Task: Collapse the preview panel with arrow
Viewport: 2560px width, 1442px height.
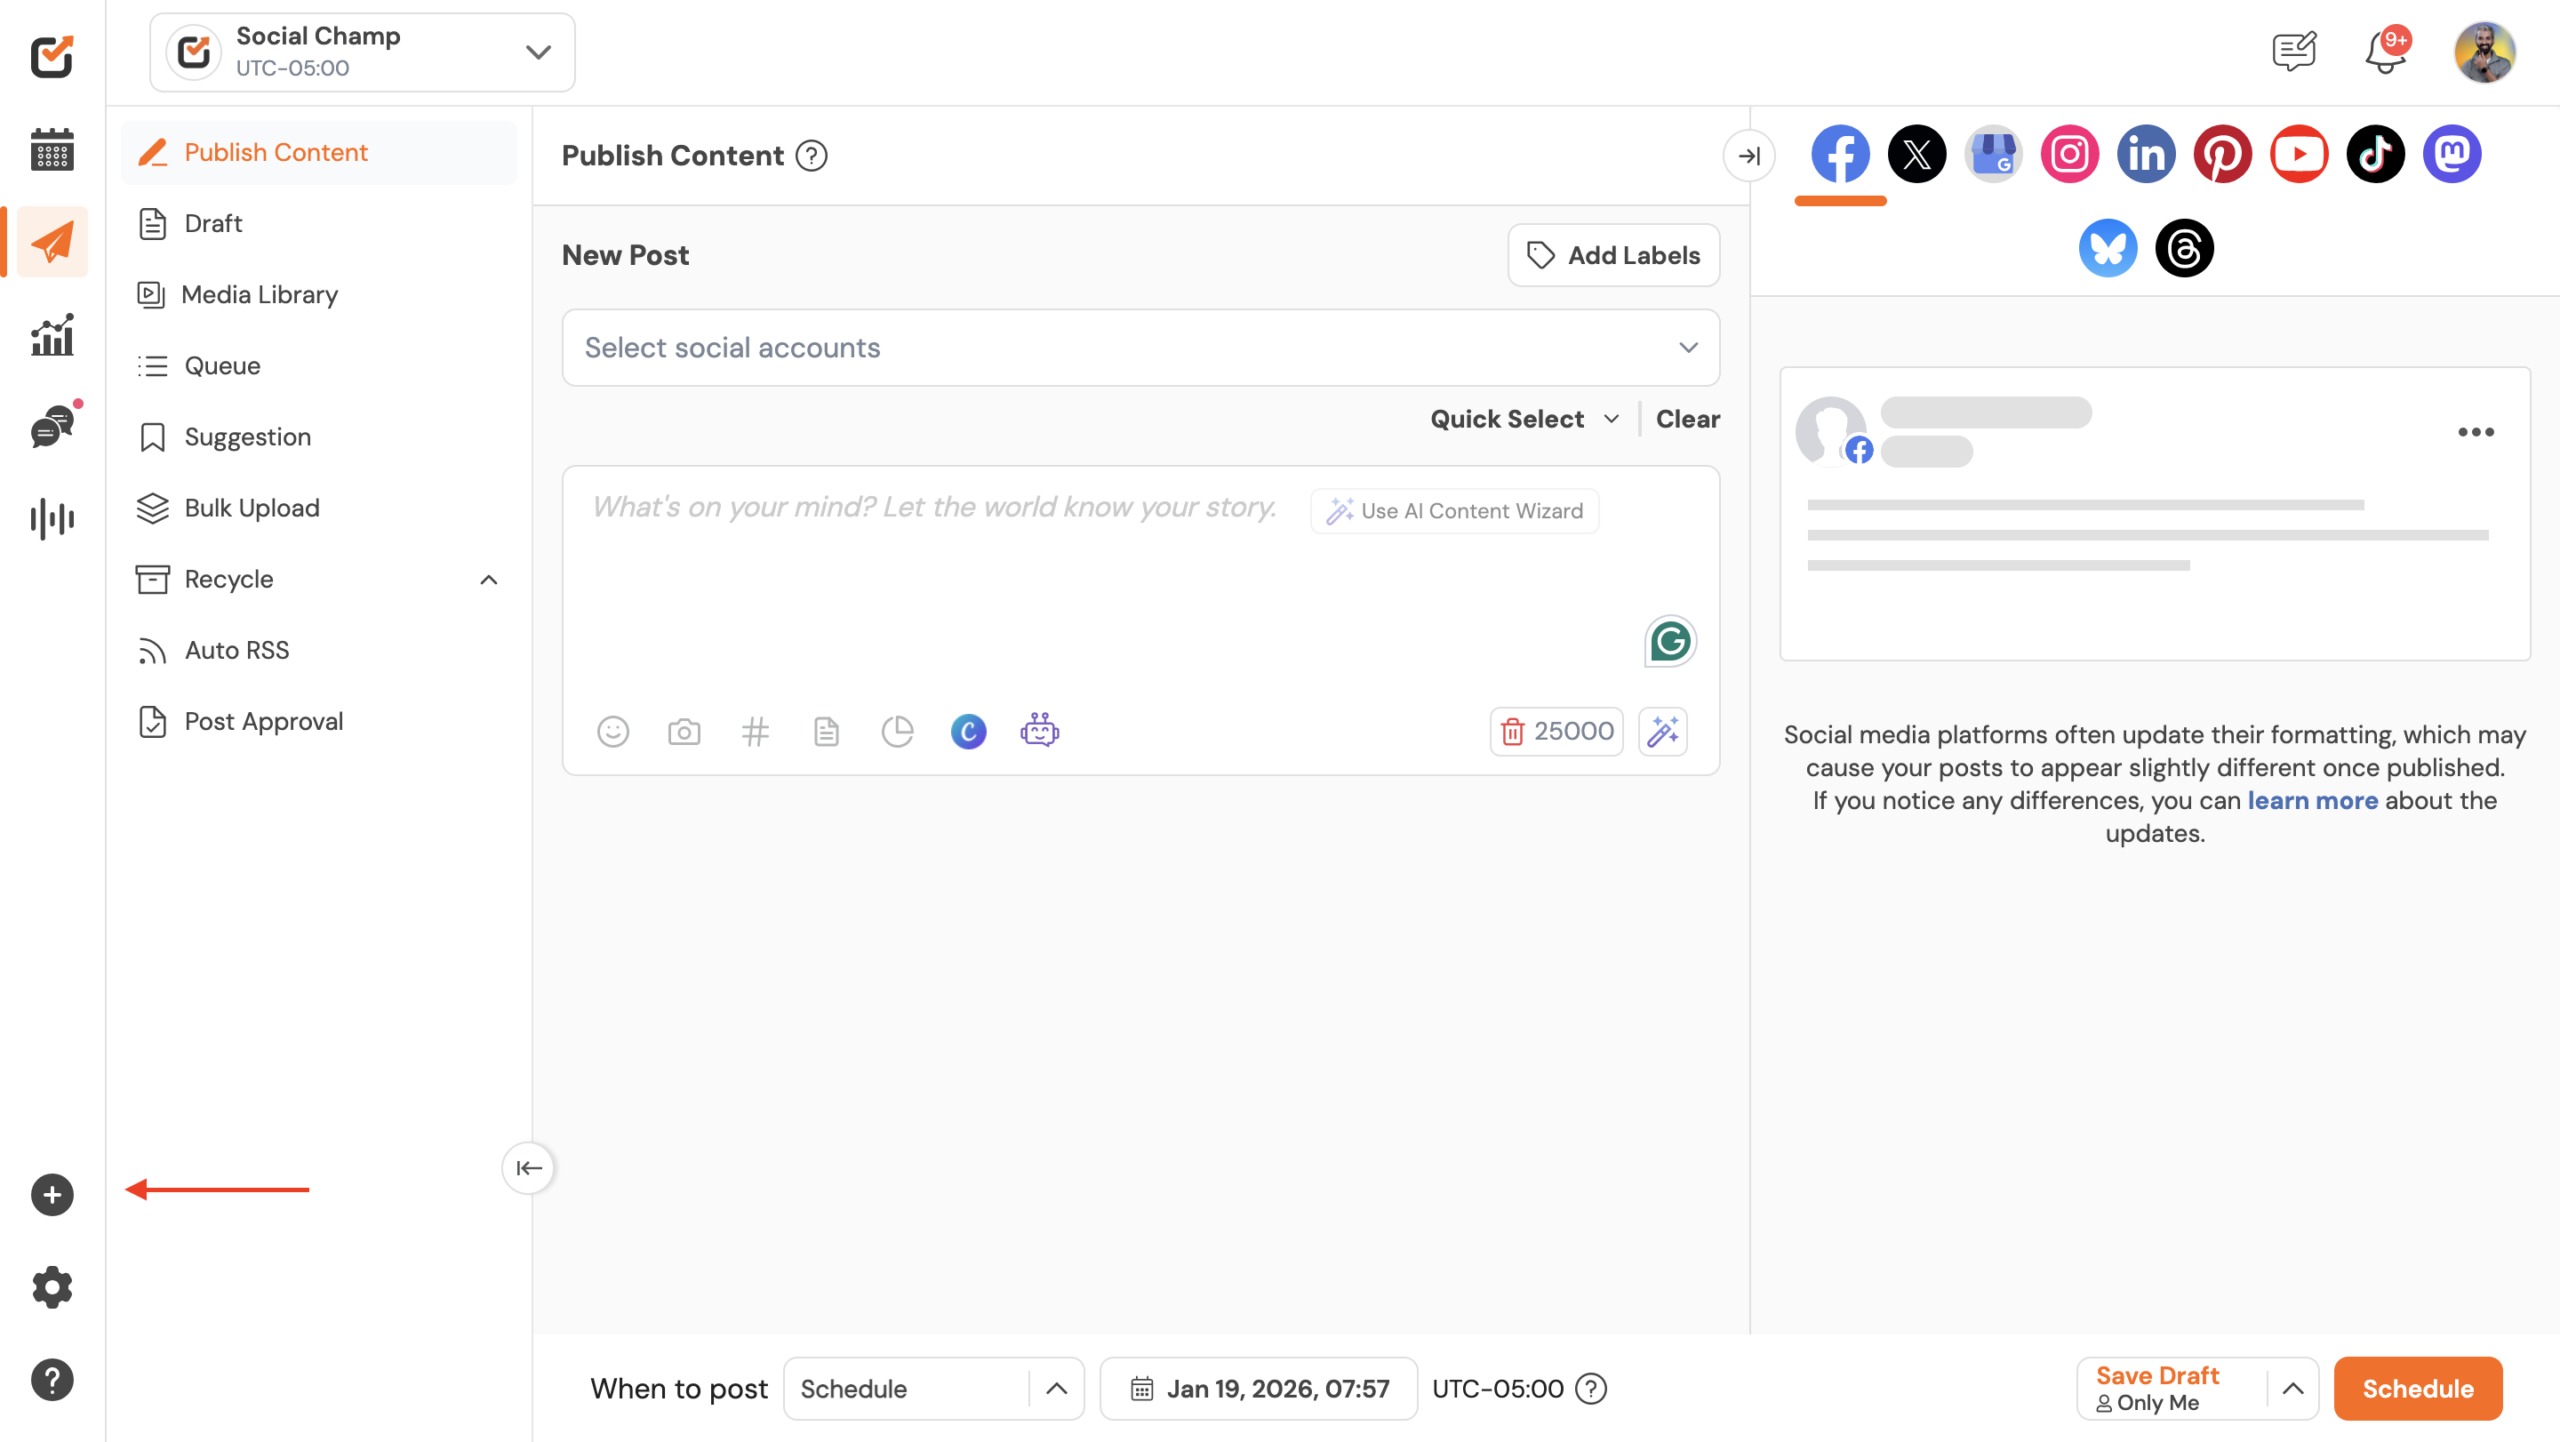Action: point(1749,156)
